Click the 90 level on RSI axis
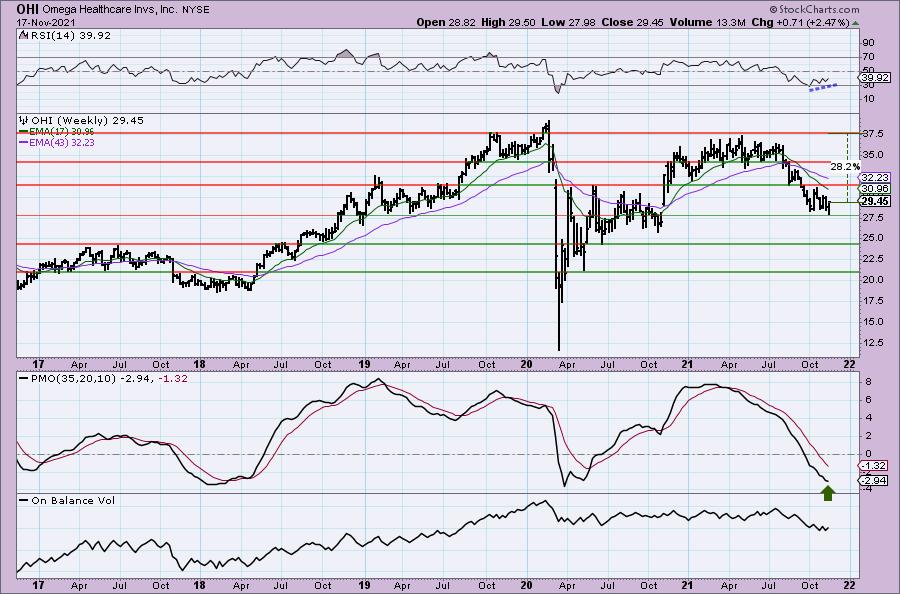The image size is (900, 594). point(868,42)
